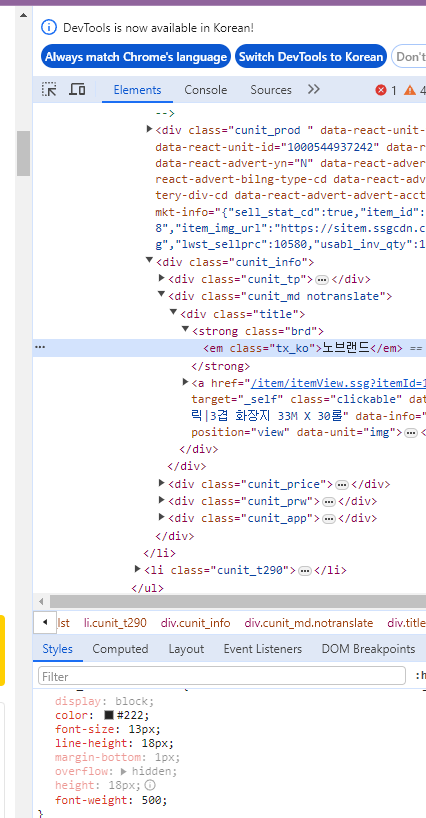This screenshot has width=426, height=818.
Task: Click ellipsis button in cunit_price div
Action: (x=342, y=485)
